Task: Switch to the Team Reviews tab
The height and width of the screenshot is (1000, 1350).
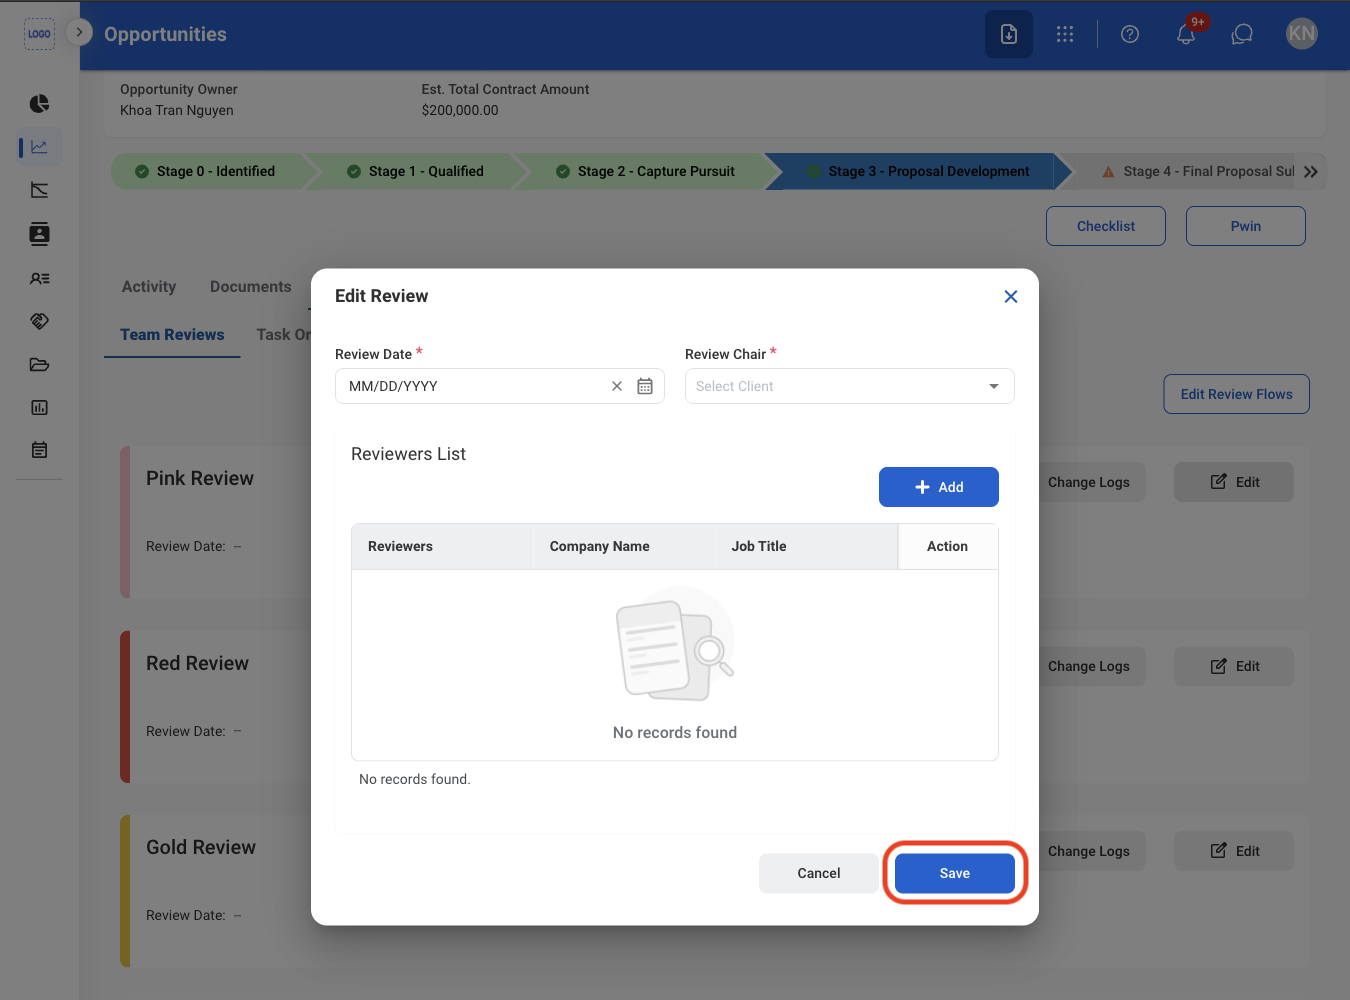Action: (x=172, y=335)
